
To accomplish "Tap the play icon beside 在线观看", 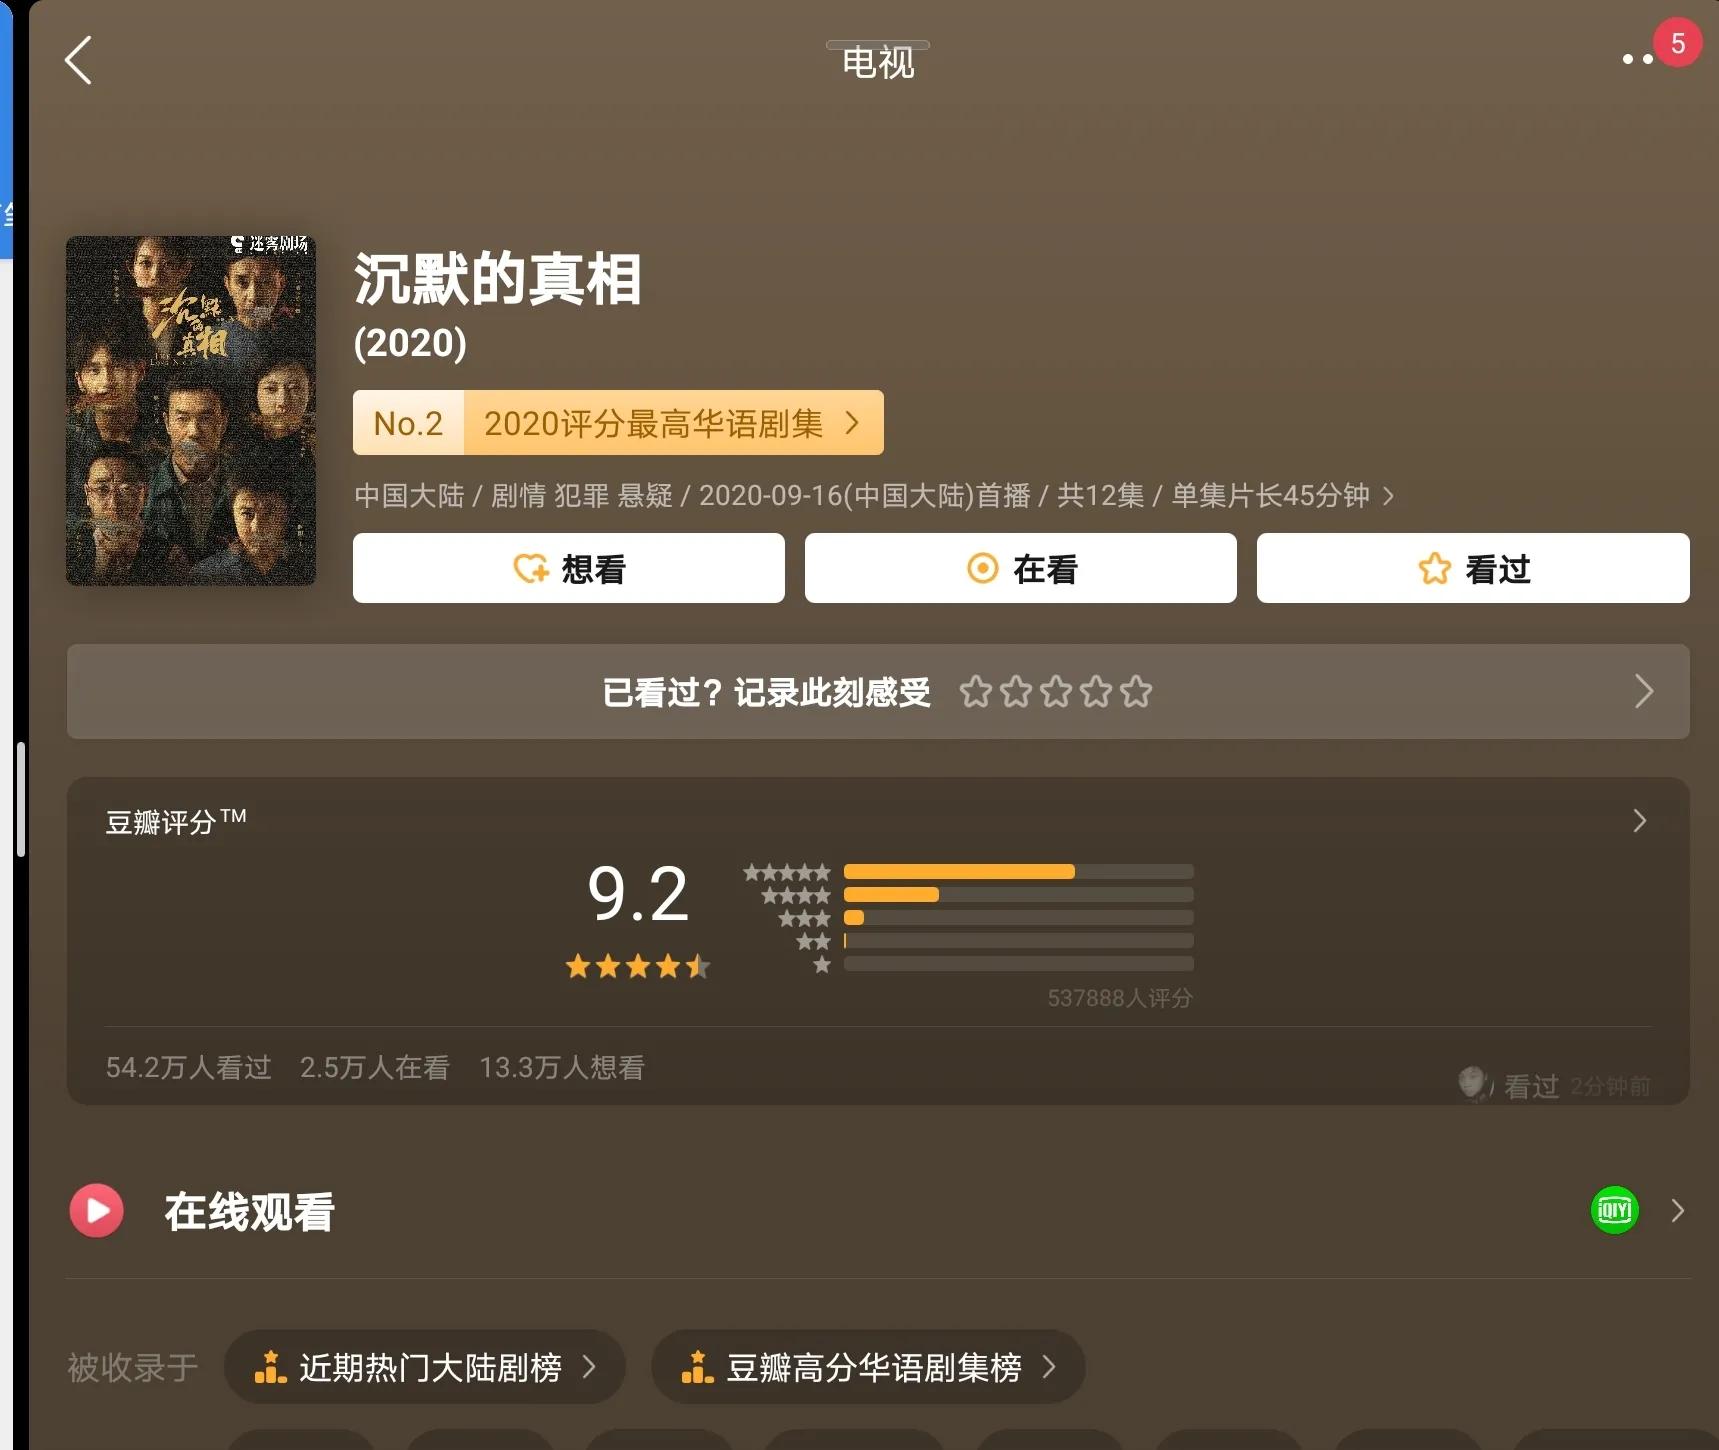I will pos(96,1211).
